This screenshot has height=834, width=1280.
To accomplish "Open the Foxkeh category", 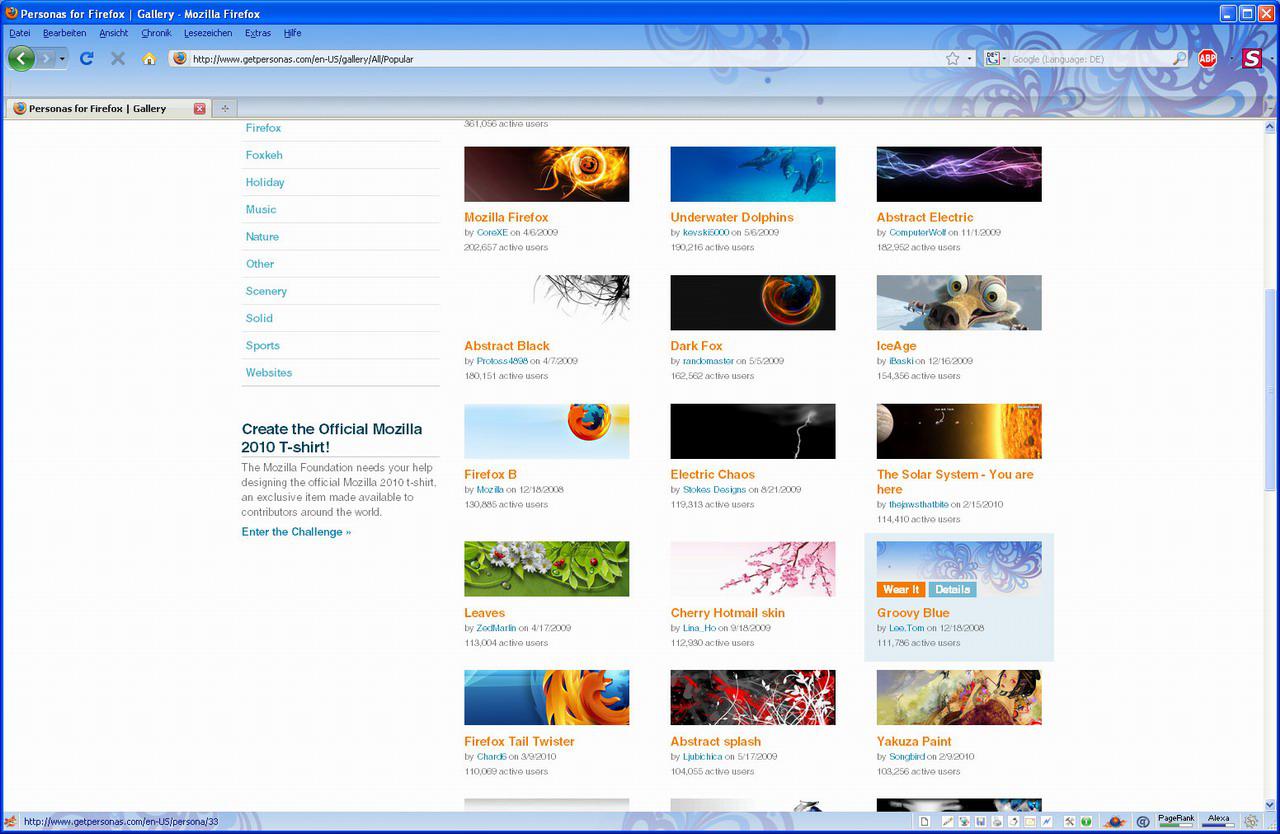I will coord(264,155).
